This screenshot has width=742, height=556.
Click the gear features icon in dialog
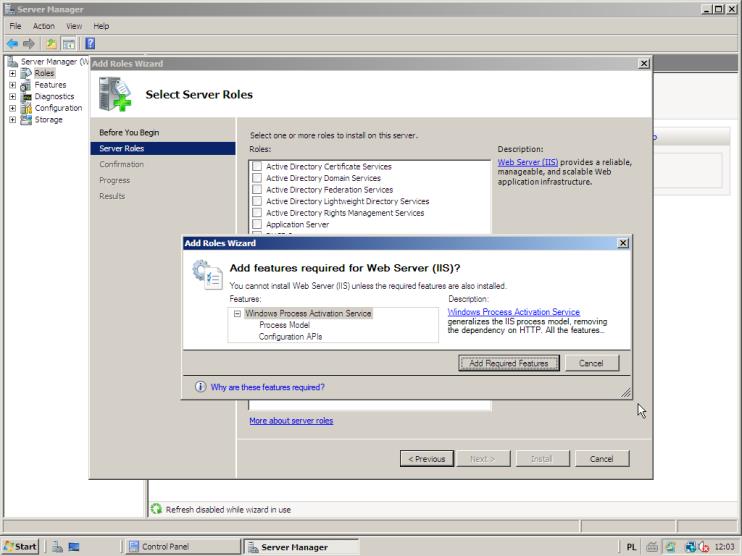(207, 274)
